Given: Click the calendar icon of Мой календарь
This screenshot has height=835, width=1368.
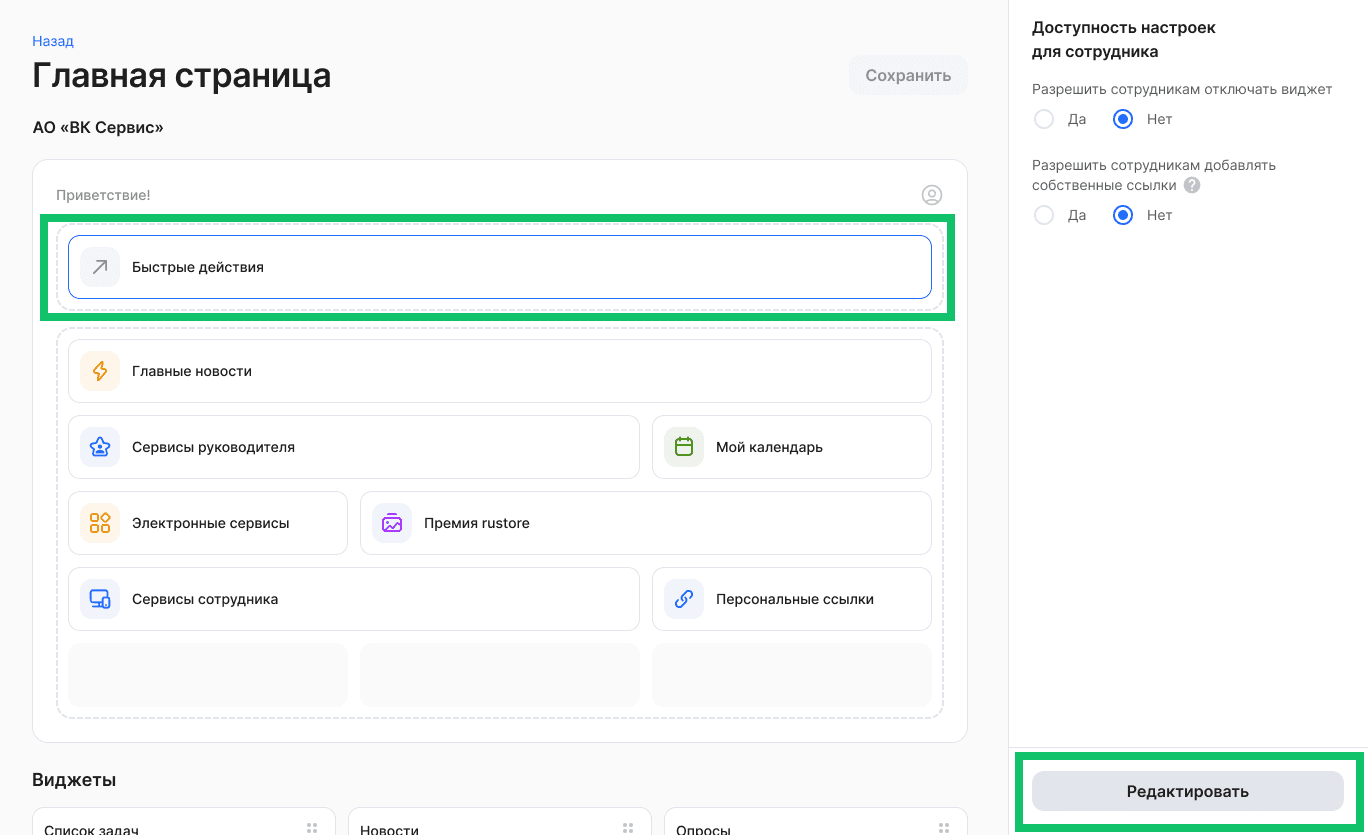Looking at the screenshot, I should tap(683, 446).
